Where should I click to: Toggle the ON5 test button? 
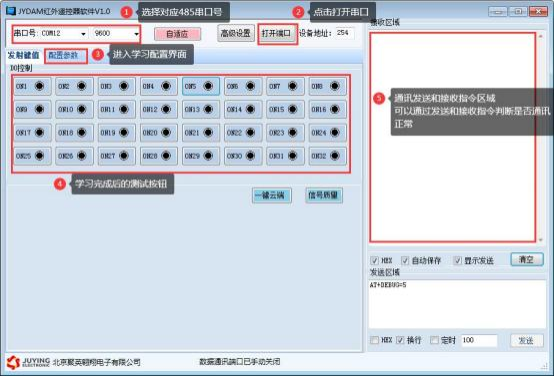201,86
